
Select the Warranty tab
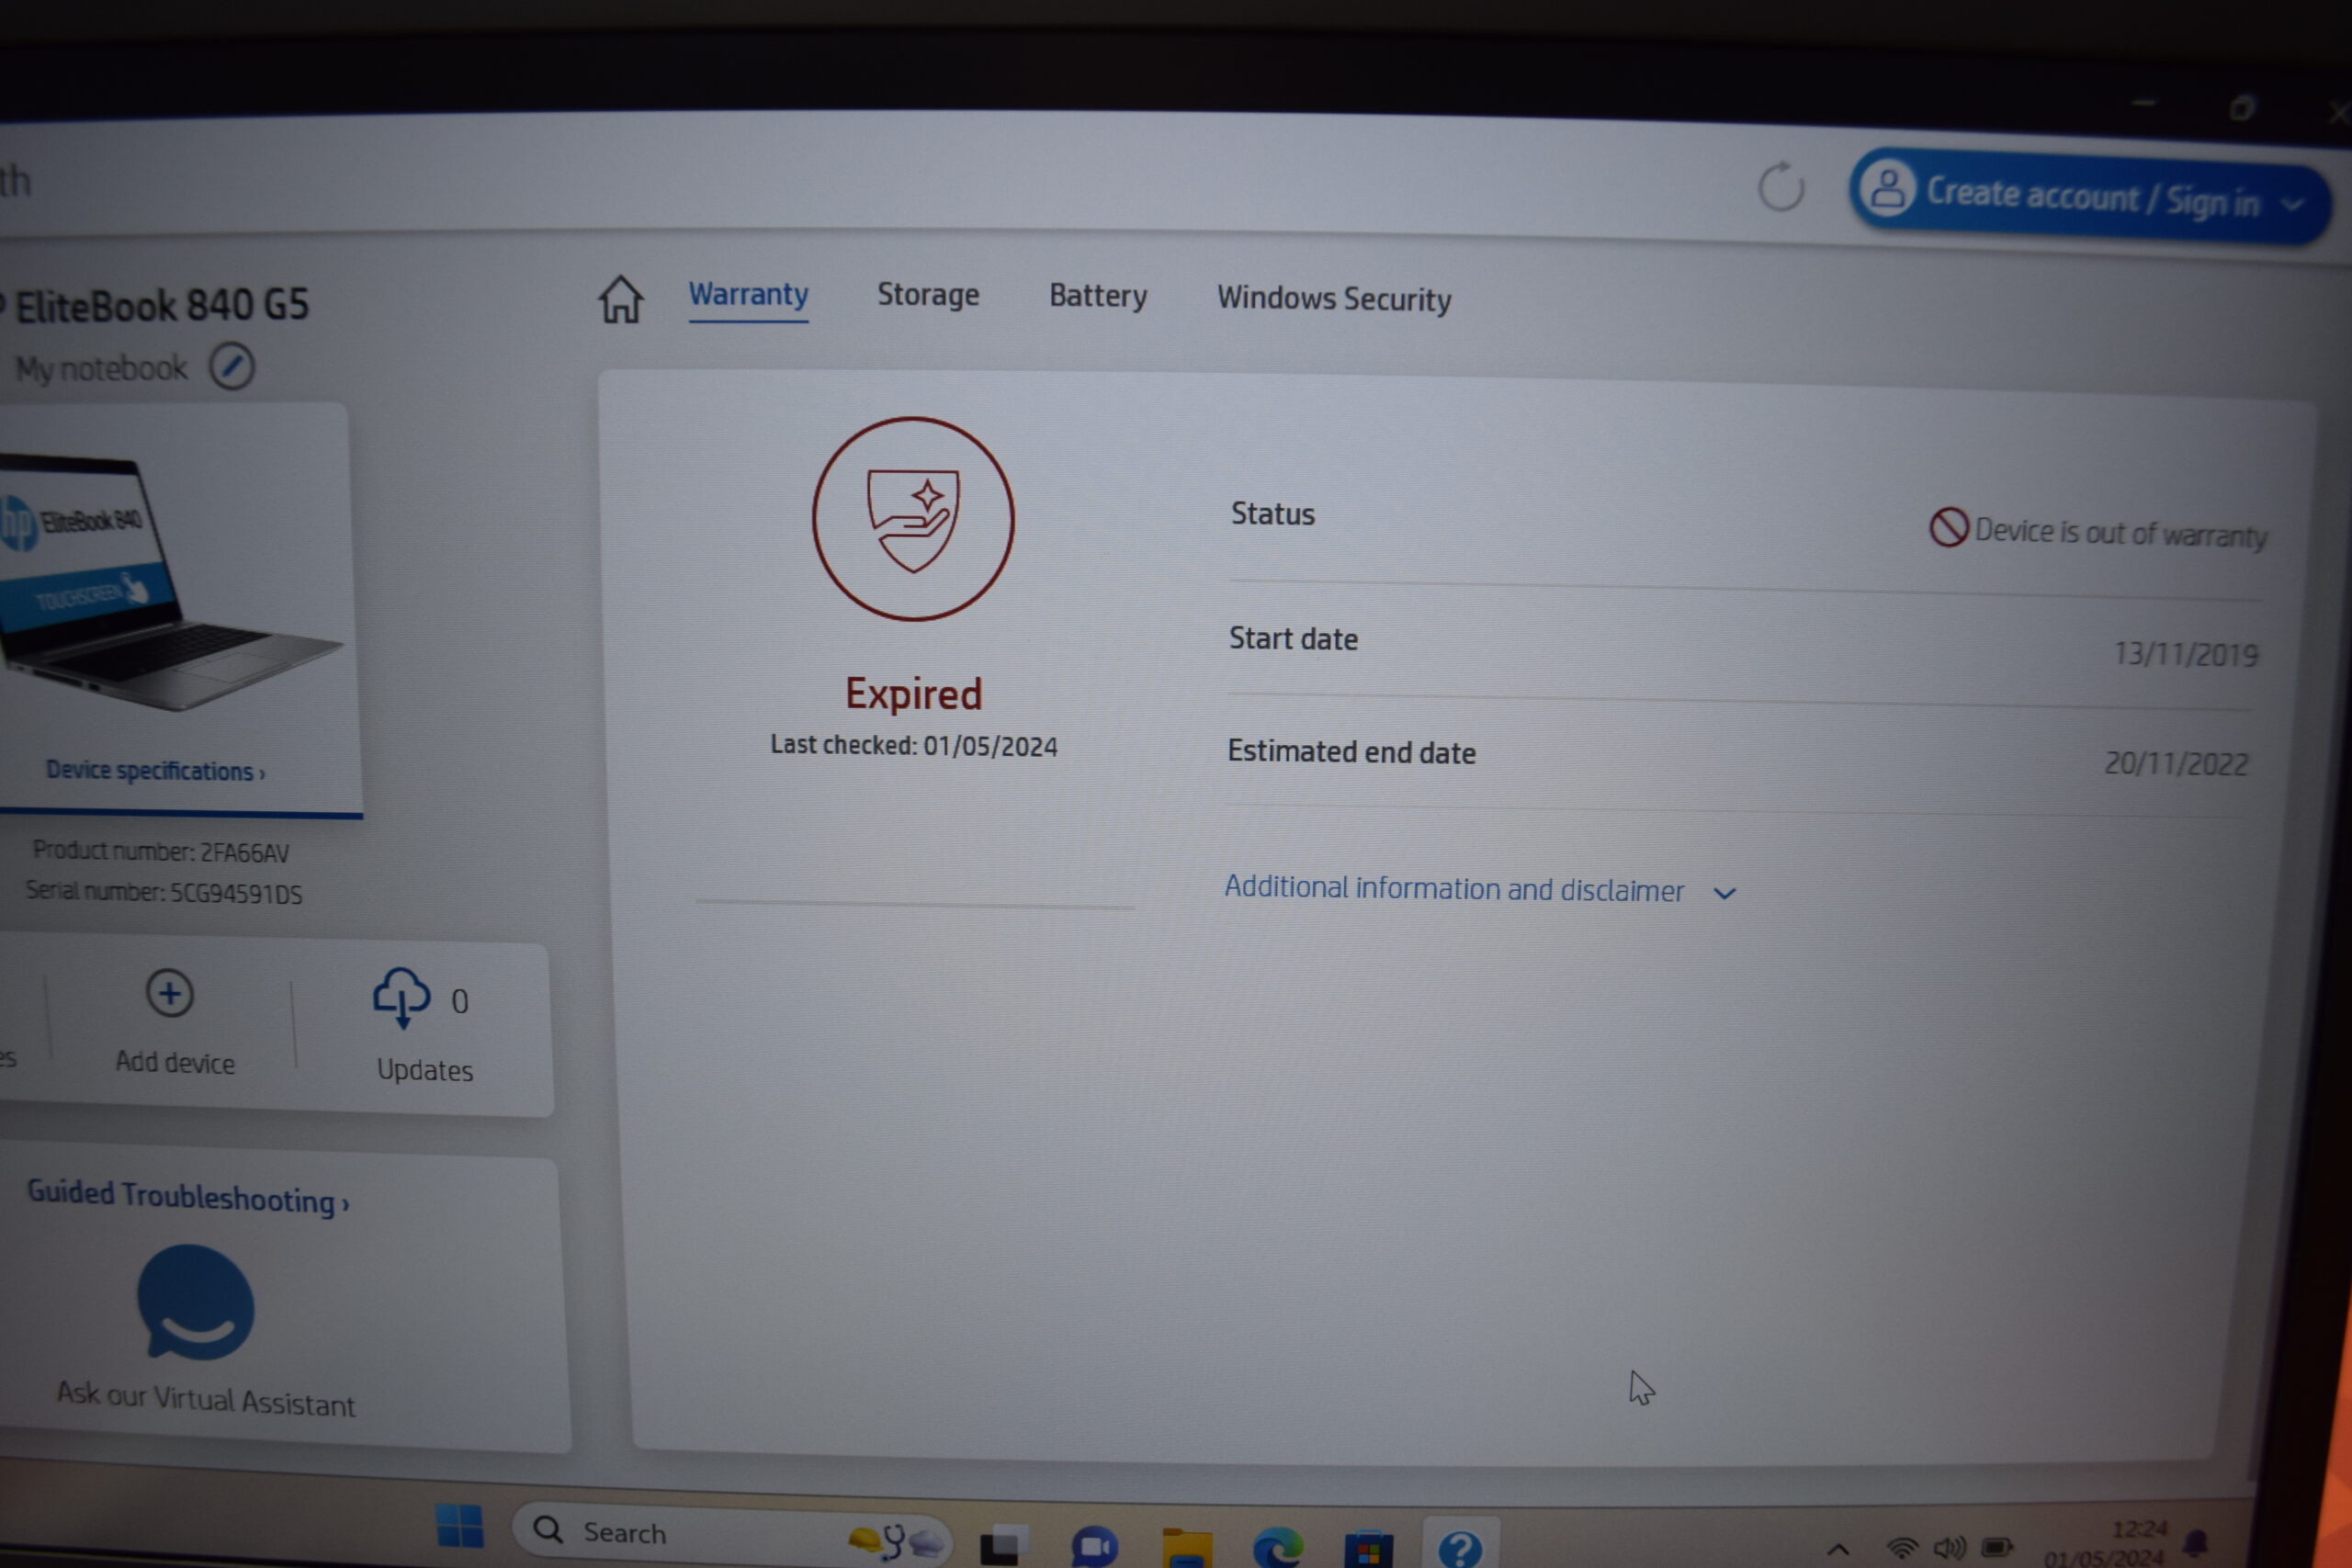pyautogui.click(x=748, y=294)
